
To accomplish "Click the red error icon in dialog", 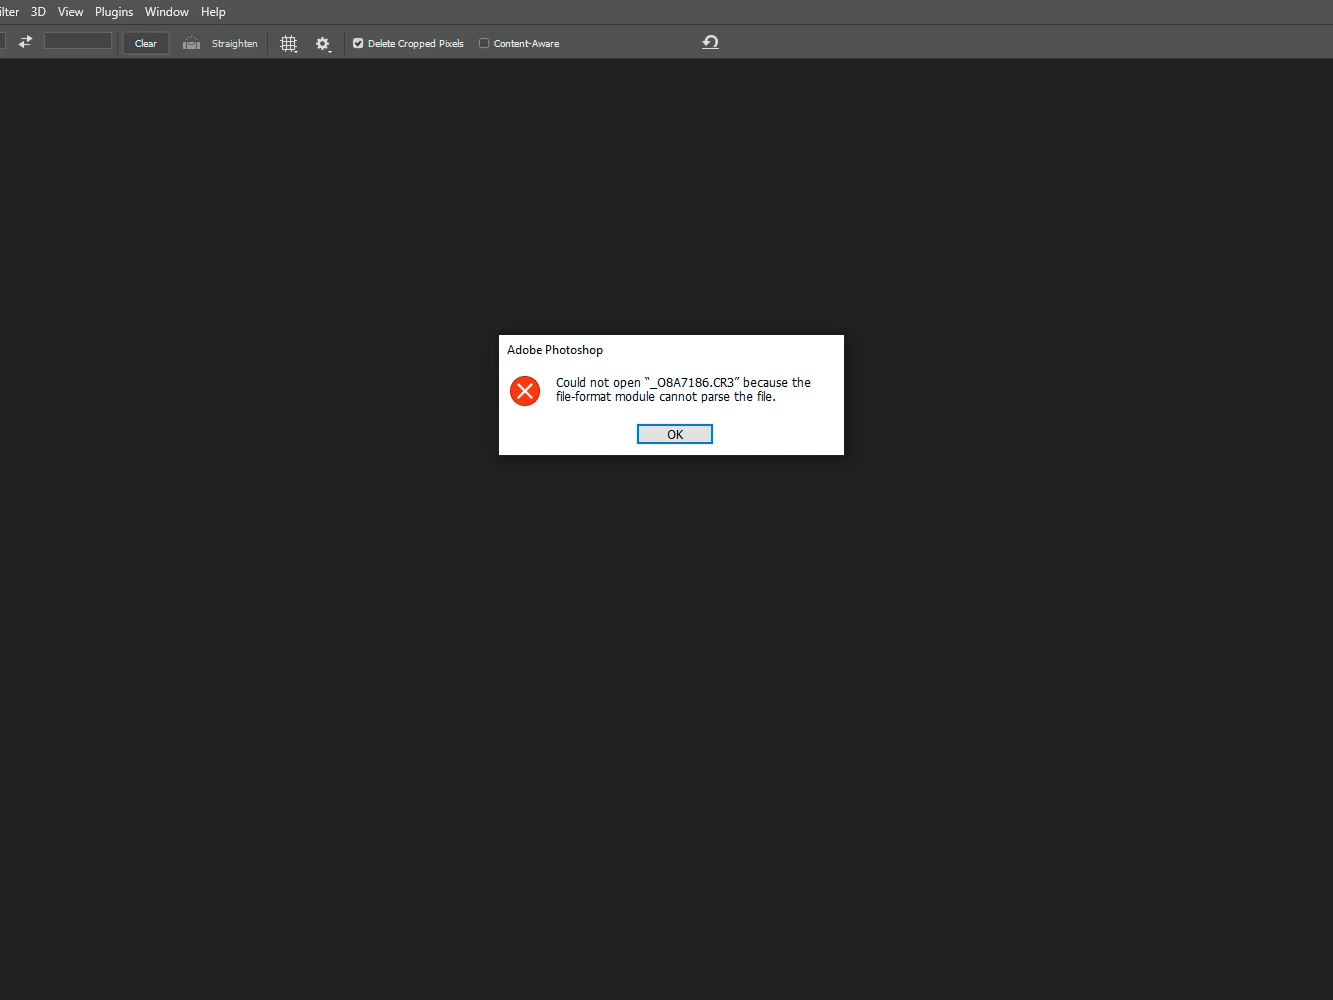I will tap(525, 391).
